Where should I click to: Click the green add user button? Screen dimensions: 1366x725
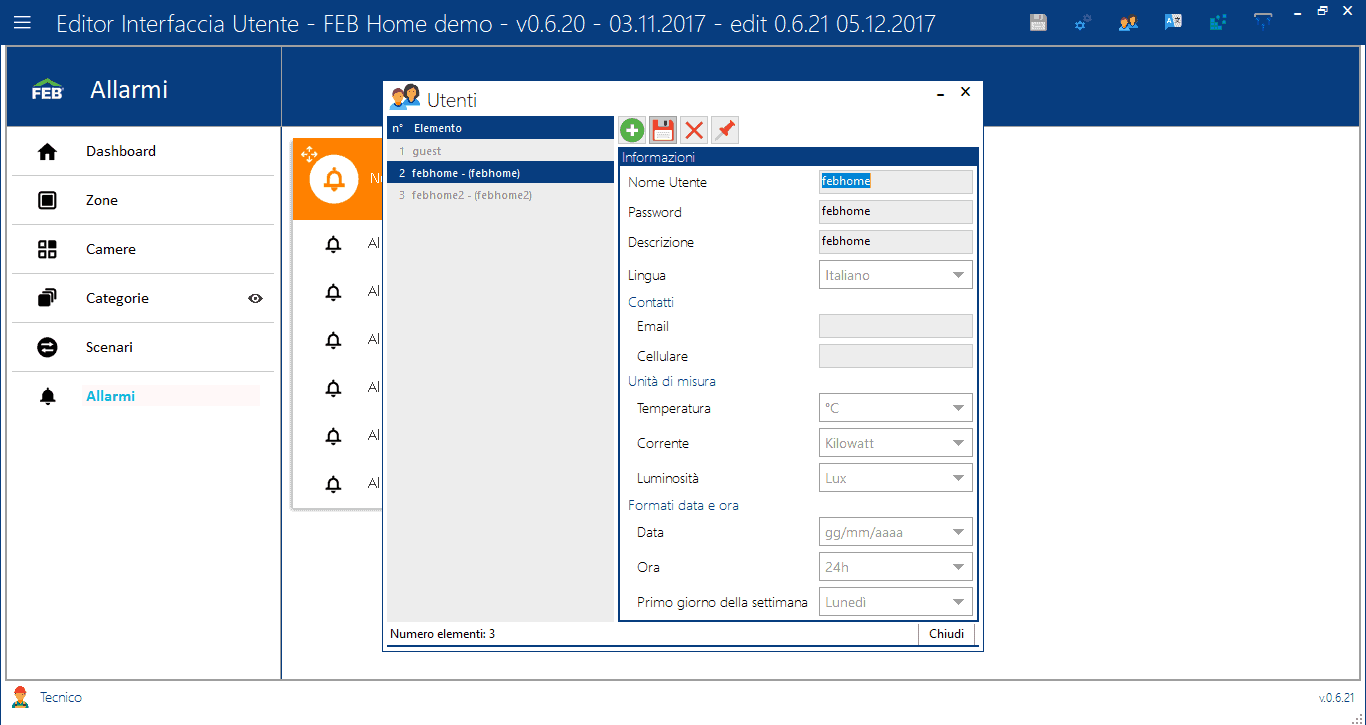(632, 130)
